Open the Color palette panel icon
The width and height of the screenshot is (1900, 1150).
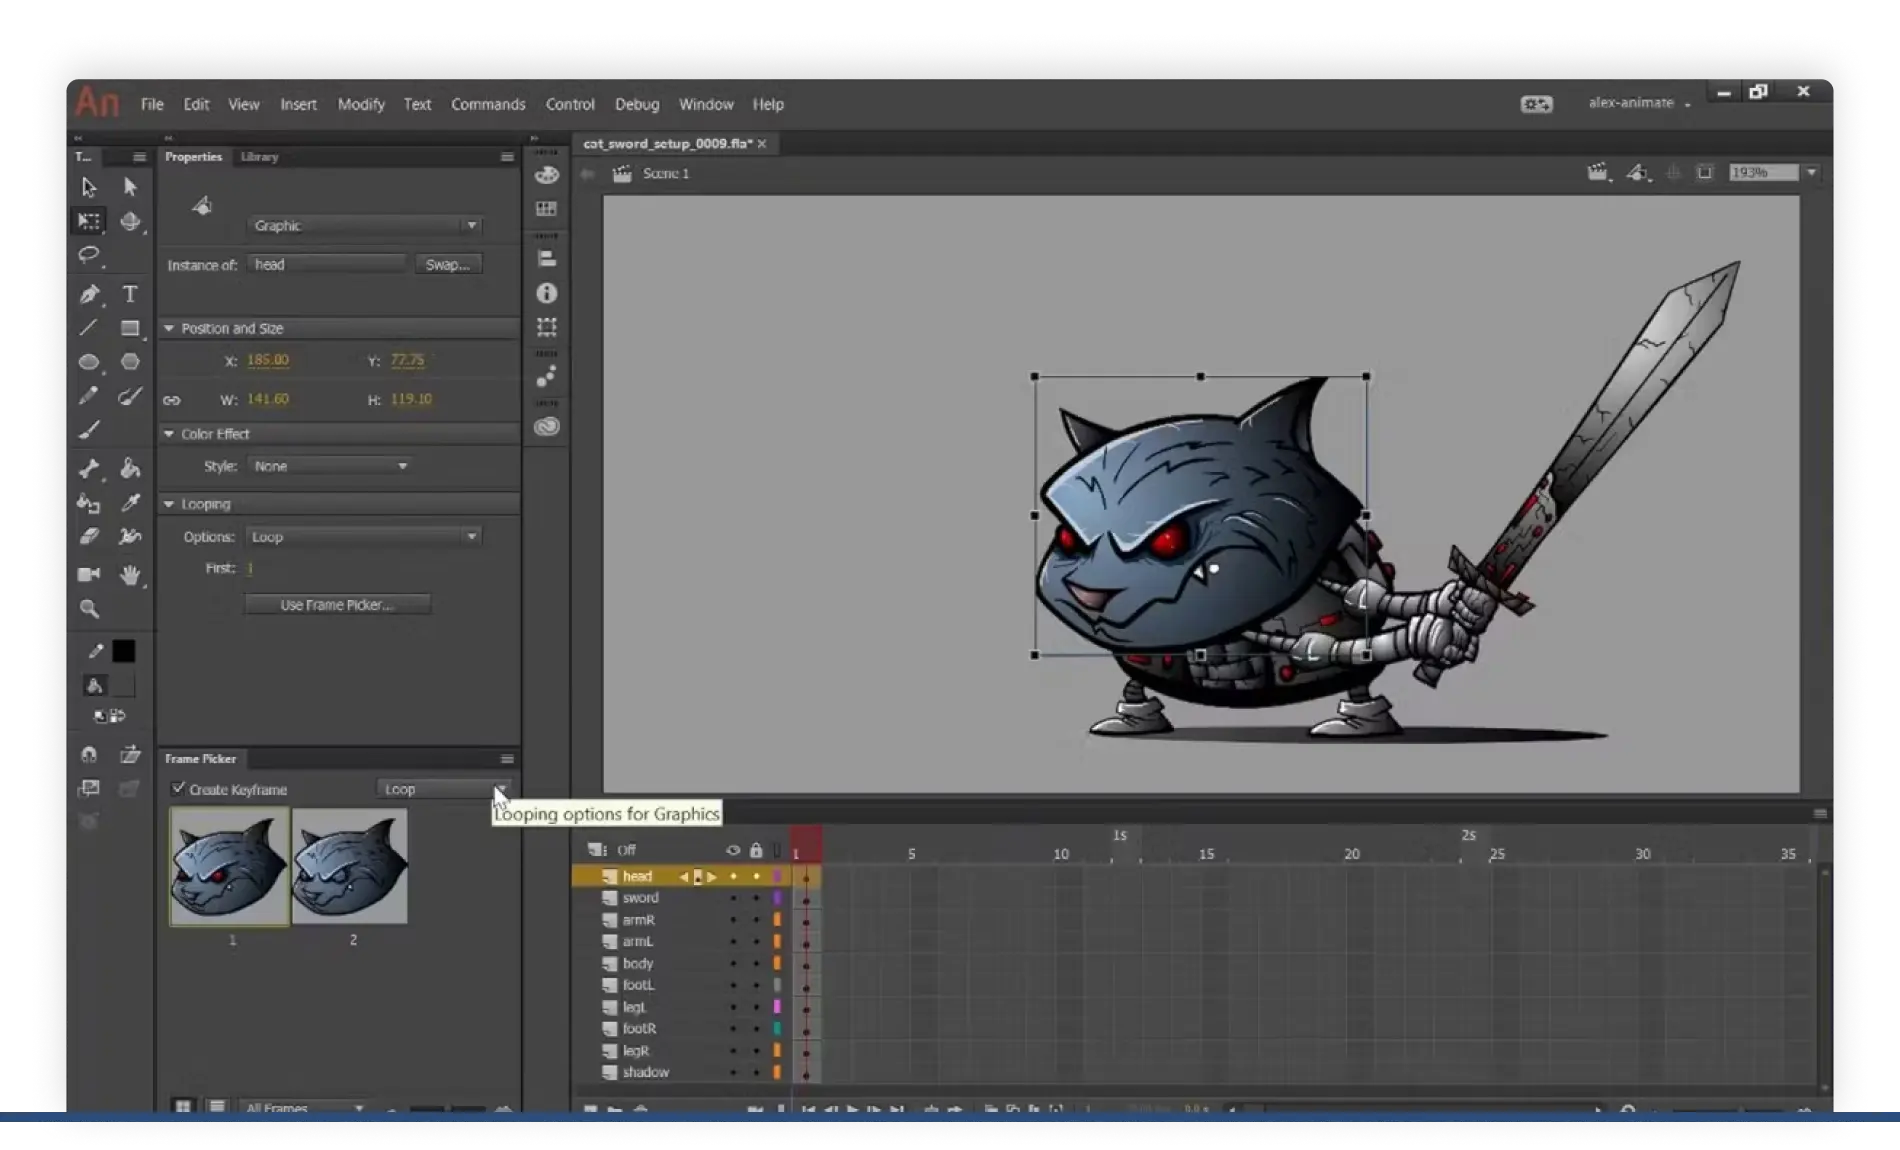(x=546, y=175)
